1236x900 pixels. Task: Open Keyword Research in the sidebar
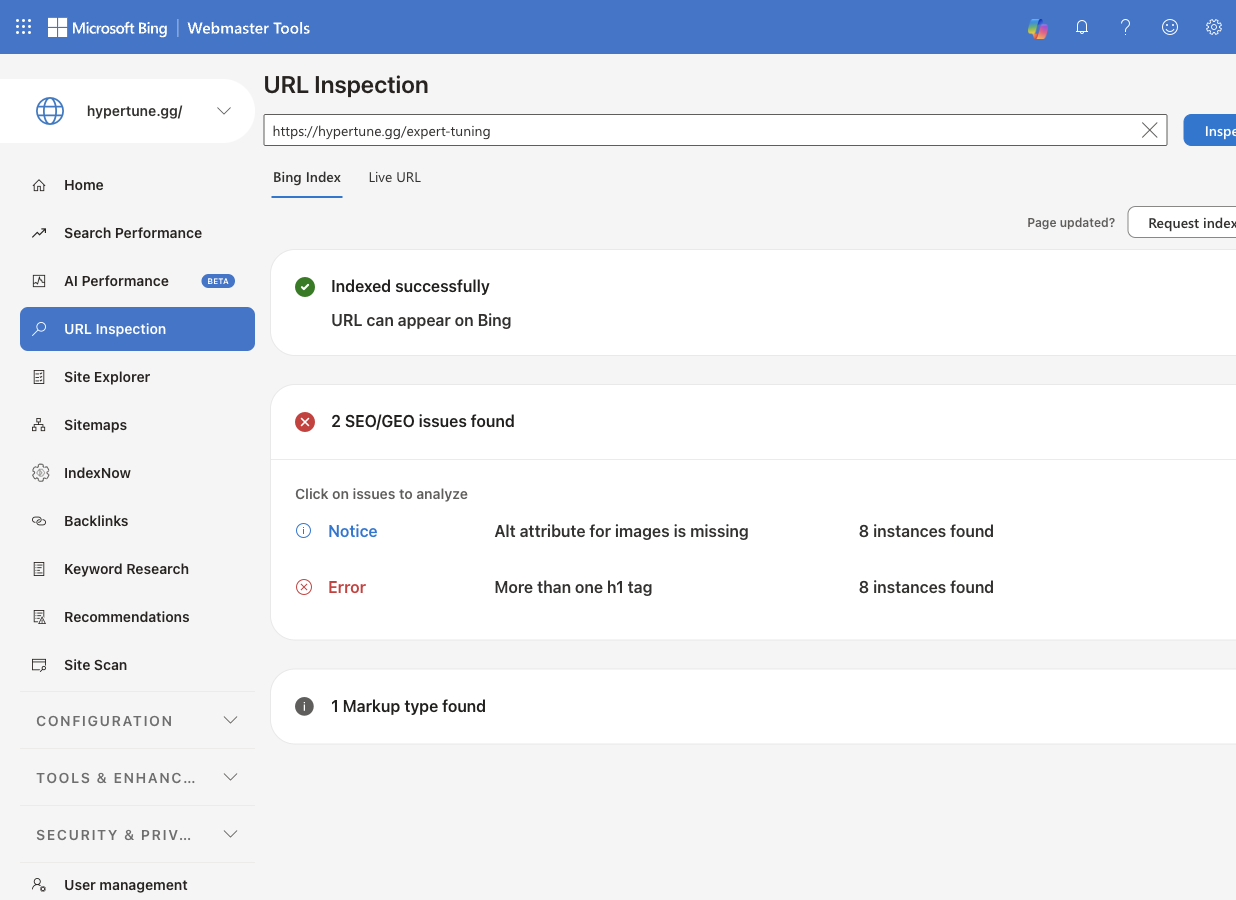(x=137, y=569)
